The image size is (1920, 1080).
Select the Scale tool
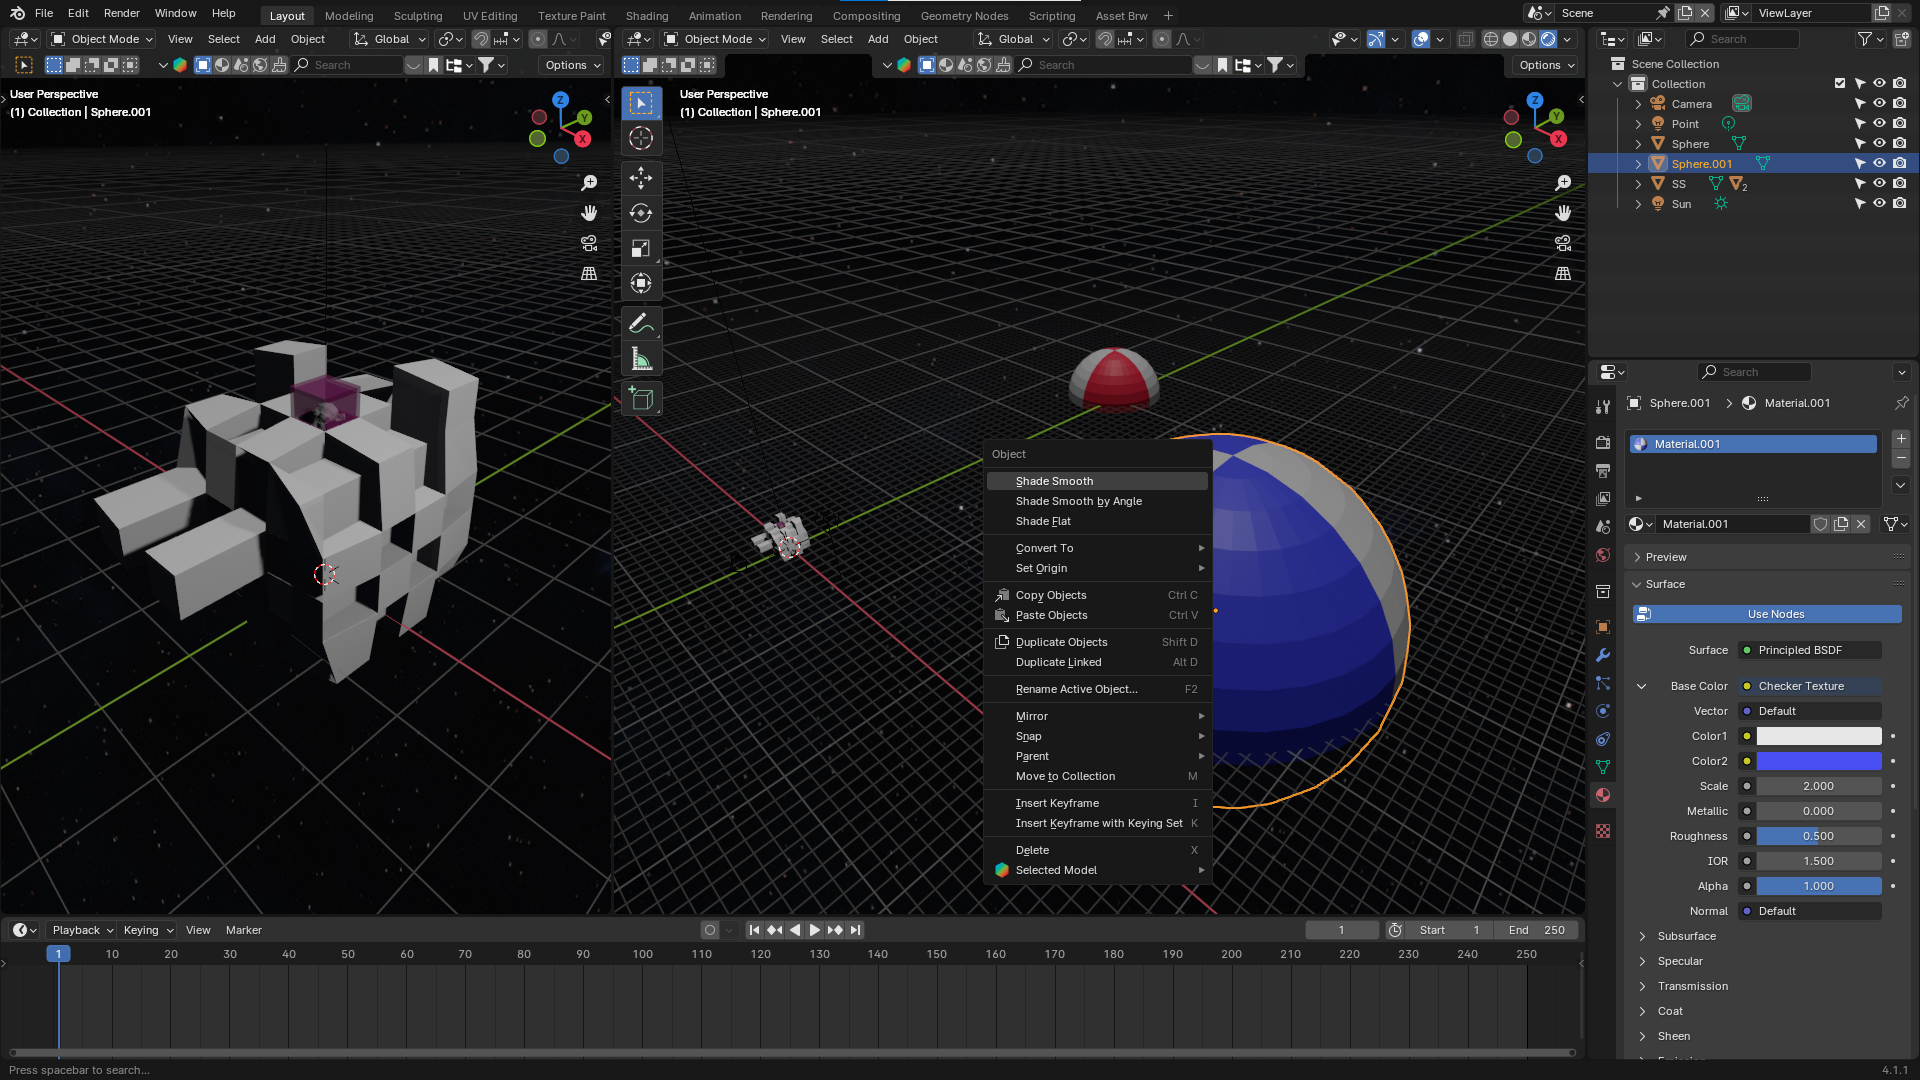click(641, 248)
